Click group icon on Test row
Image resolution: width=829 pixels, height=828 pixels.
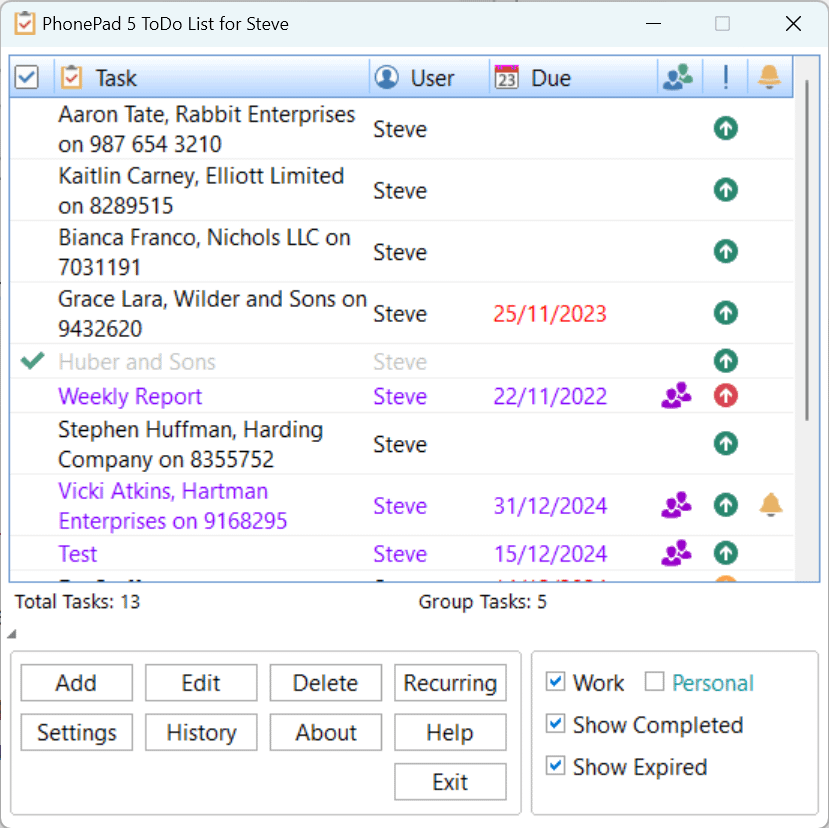[676, 553]
